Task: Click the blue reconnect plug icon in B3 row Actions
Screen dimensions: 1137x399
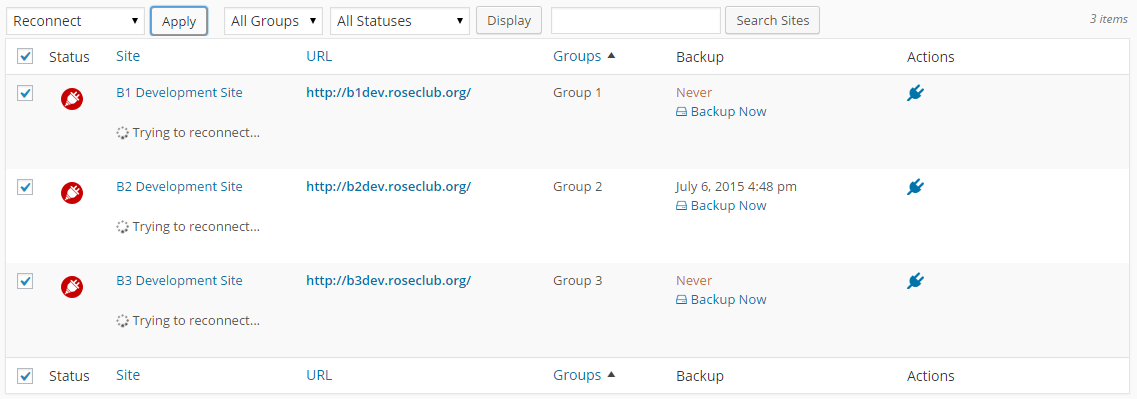Action: (916, 281)
